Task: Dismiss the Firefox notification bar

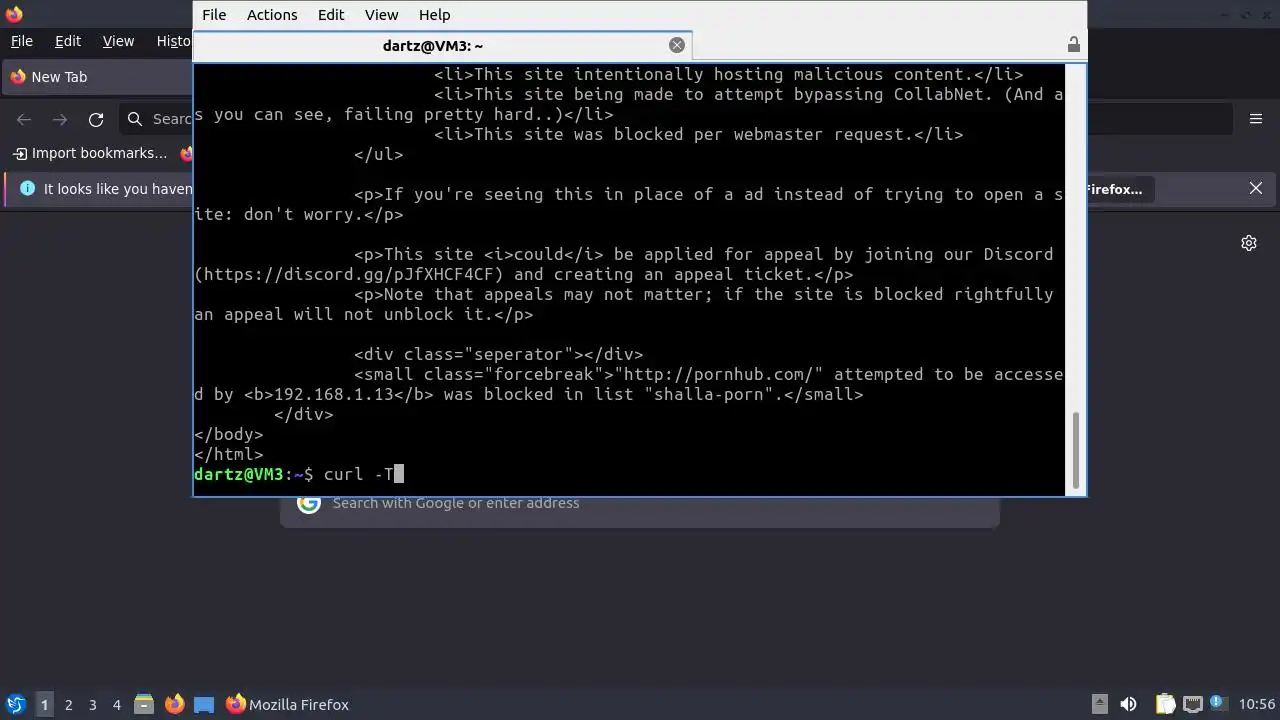Action: [1256, 188]
